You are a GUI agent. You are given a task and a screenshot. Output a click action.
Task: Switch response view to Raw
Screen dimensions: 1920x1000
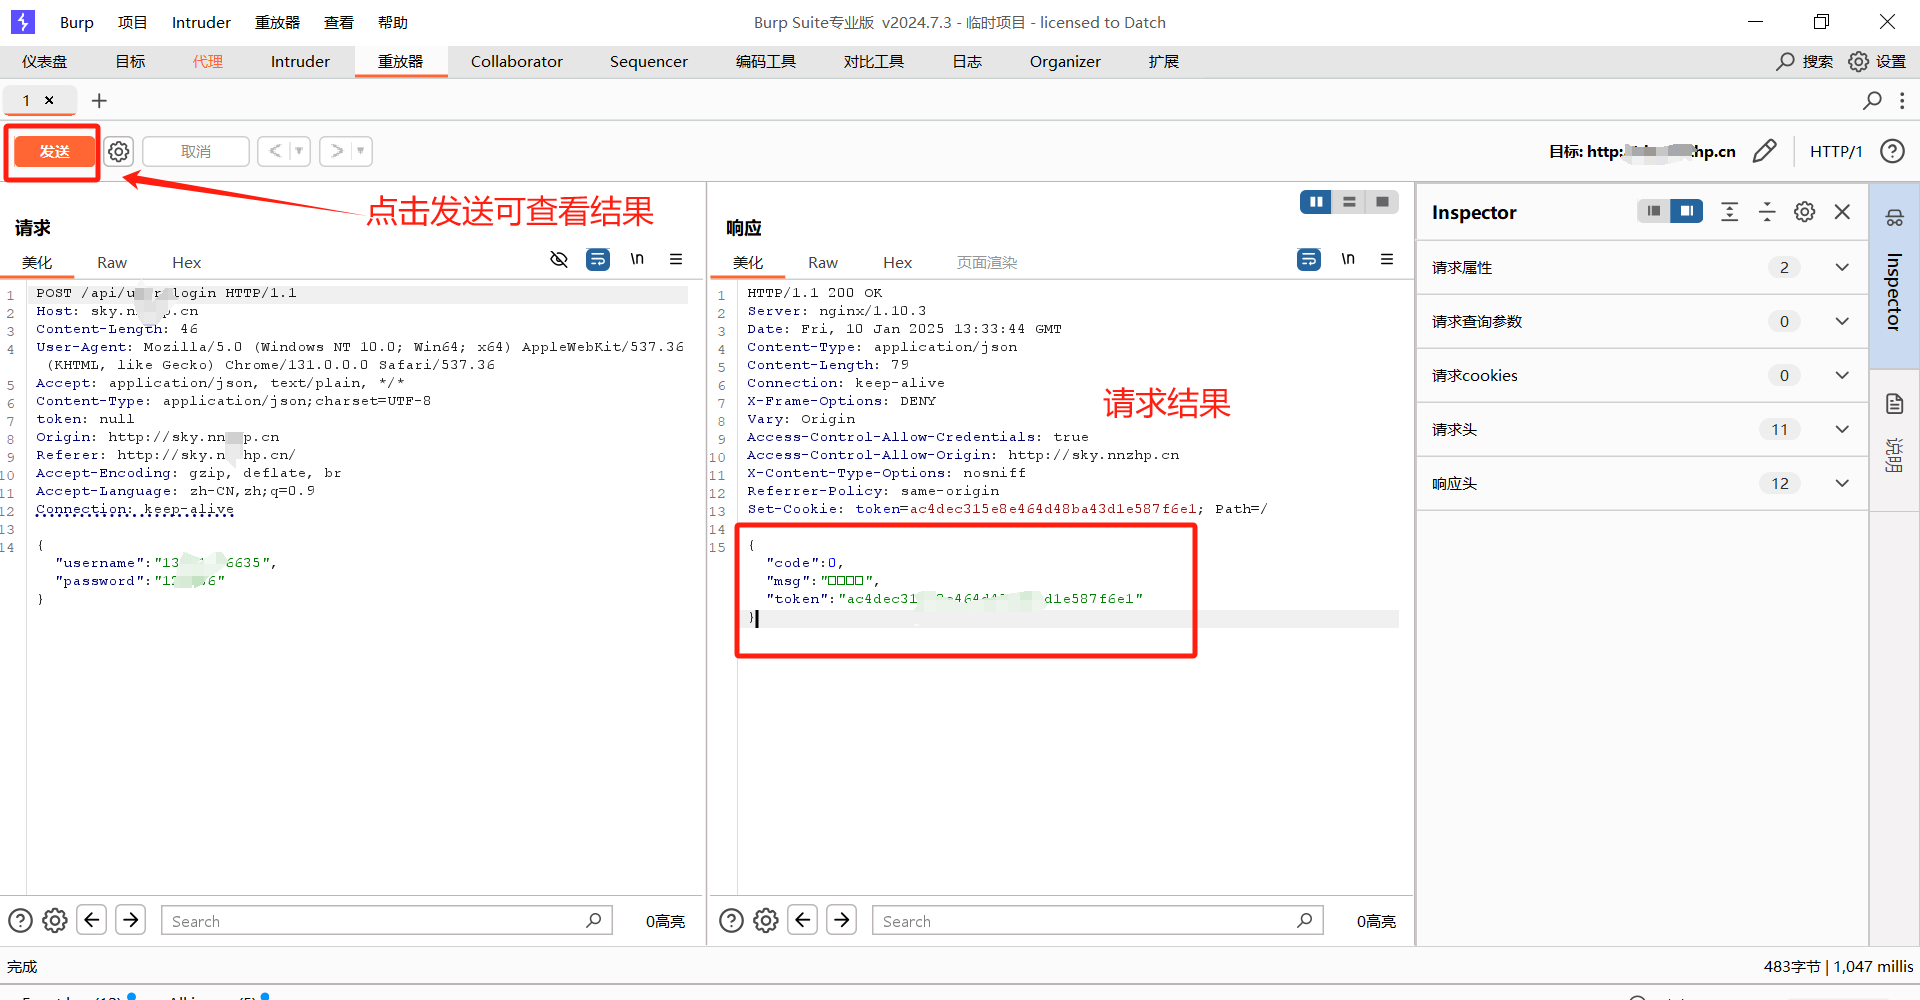tap(823, 262)
